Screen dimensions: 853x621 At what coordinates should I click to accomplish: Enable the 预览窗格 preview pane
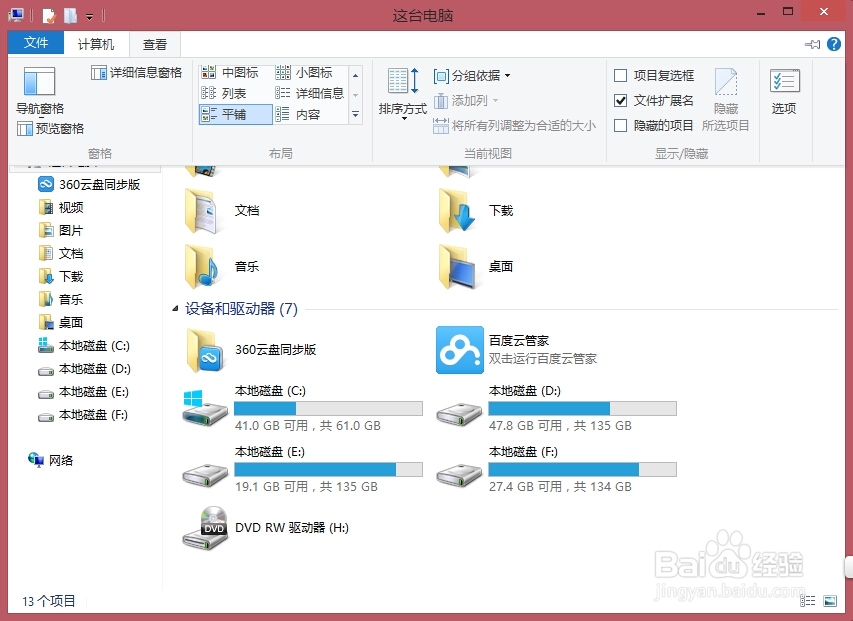tap(53, 127)
